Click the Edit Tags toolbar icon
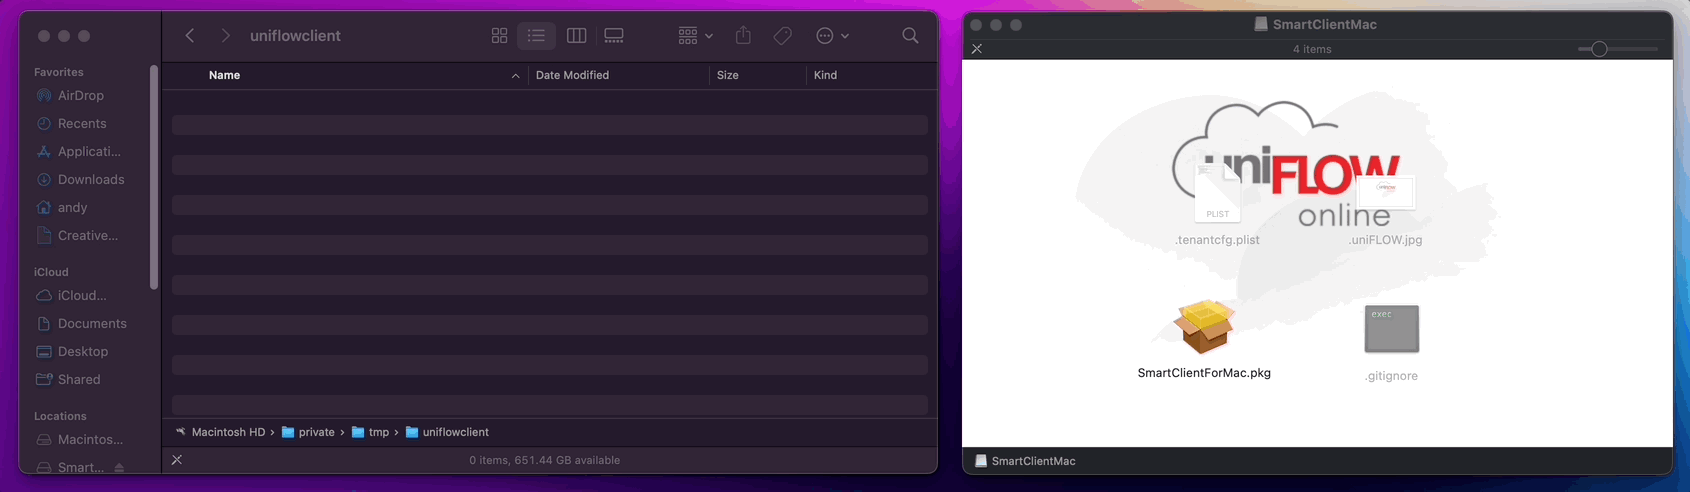This screenshot has height=492, width=1690. click(783, 35)
